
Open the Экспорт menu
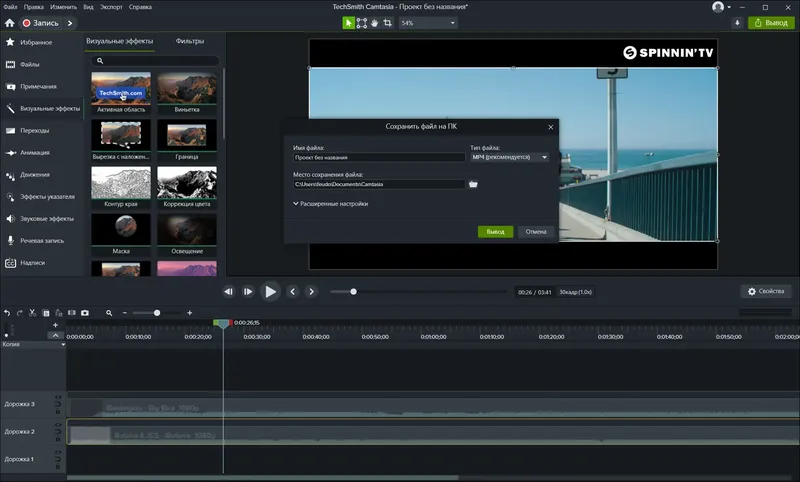112,6
